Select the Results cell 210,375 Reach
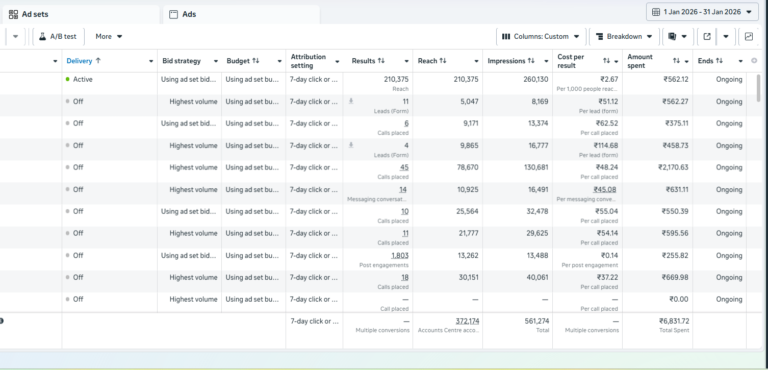This screenshot has width=768, height=370. (x=378, y=83)
